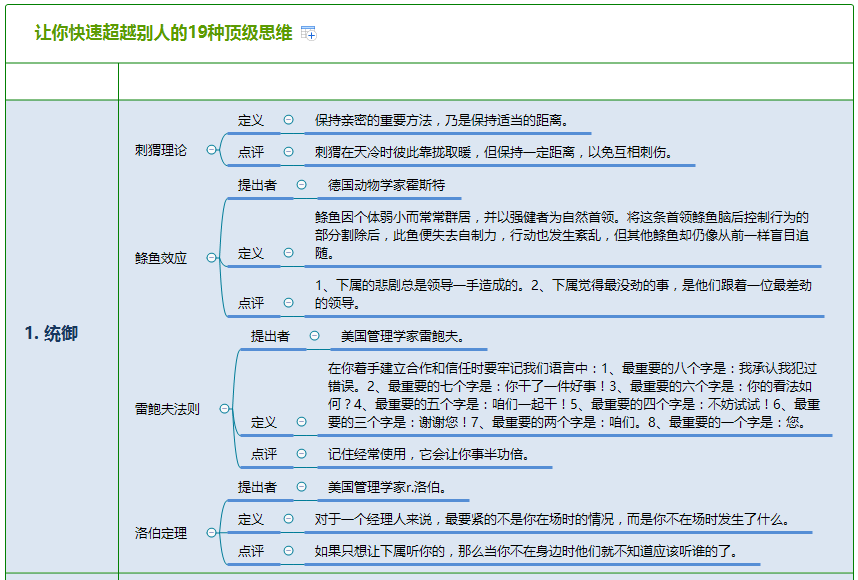Collapse the 定义 node under 鲦鱼效应
Image resolution: width=858 pixels, height=580 pixels.
click(288, 252)
